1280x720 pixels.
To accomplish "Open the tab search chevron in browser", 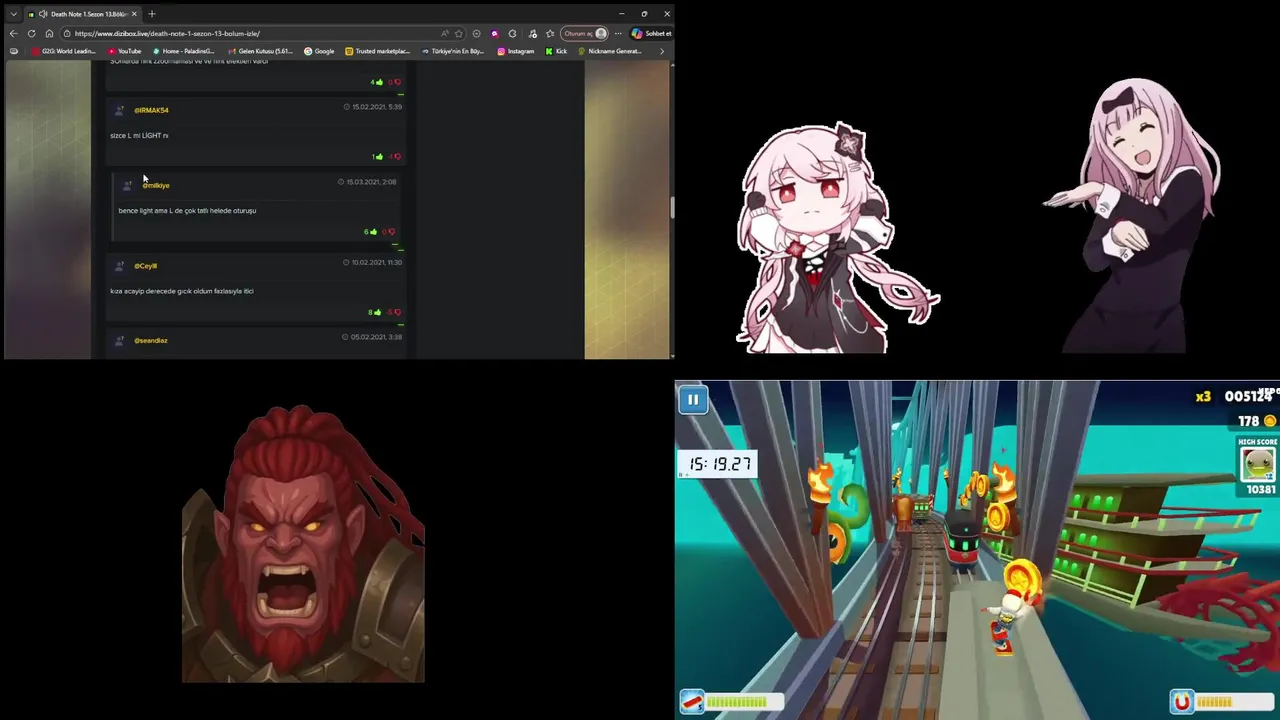I will pyautogui.click(x=13, y=14).
